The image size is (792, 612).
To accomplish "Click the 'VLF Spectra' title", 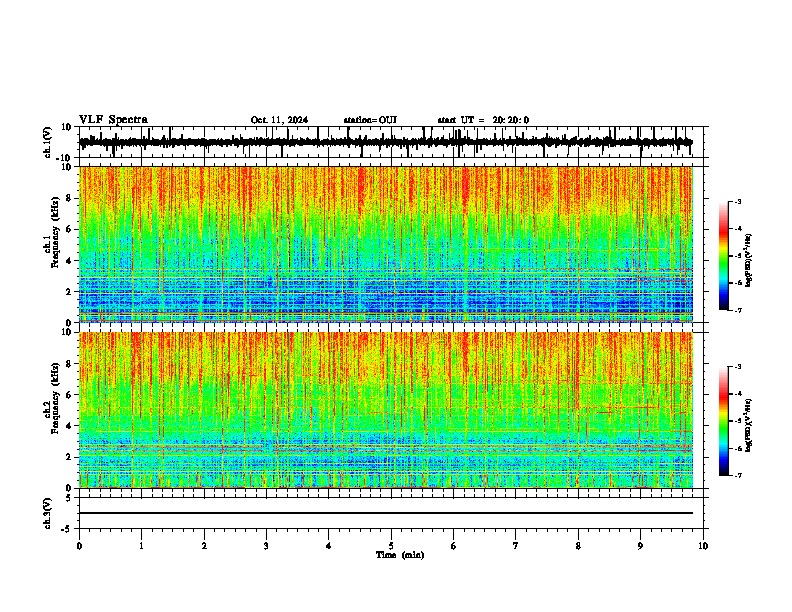I will click(113, 120).
